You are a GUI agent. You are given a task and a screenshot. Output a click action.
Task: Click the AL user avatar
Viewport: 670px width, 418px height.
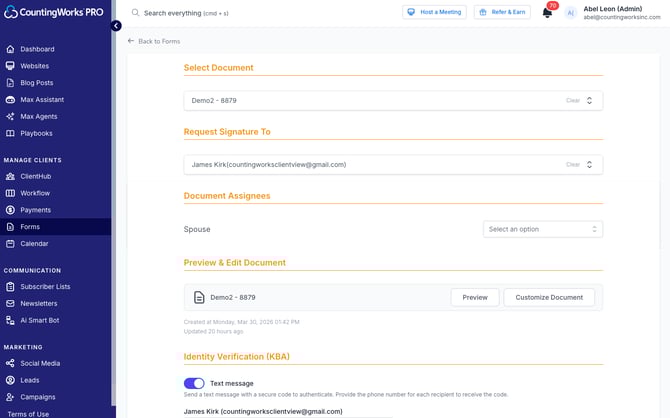(x=570, y=13)
